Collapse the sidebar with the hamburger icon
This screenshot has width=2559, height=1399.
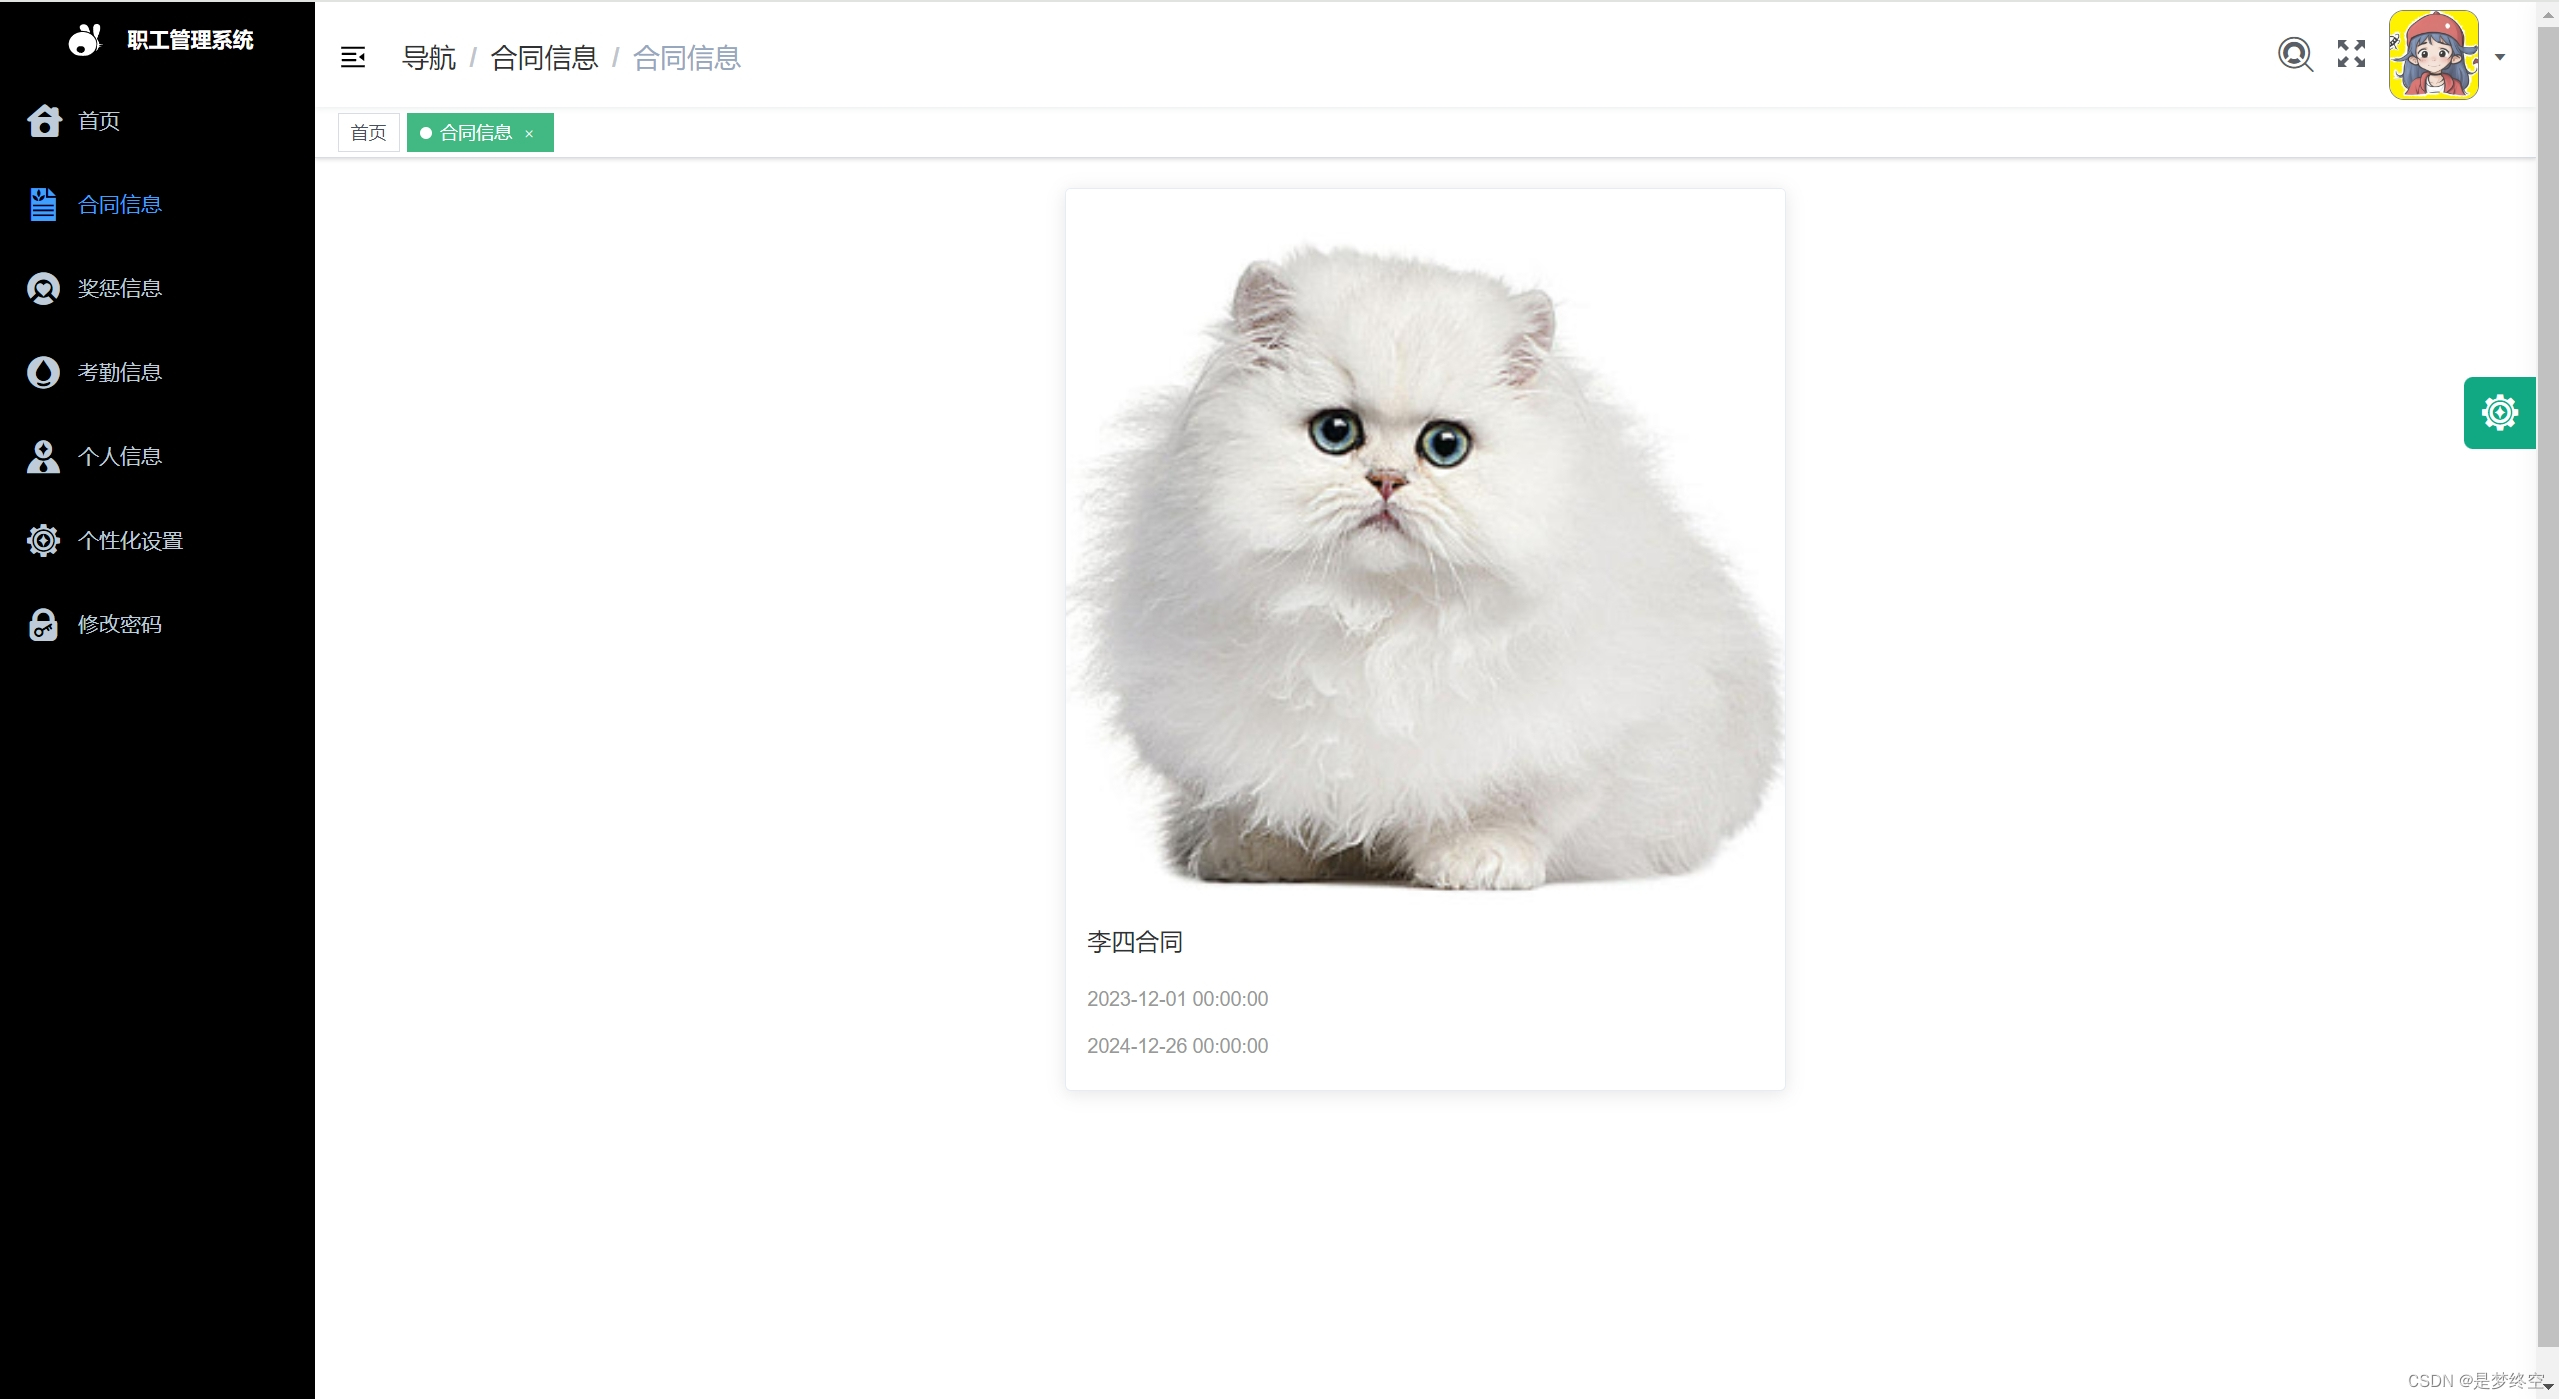(353, 57)
